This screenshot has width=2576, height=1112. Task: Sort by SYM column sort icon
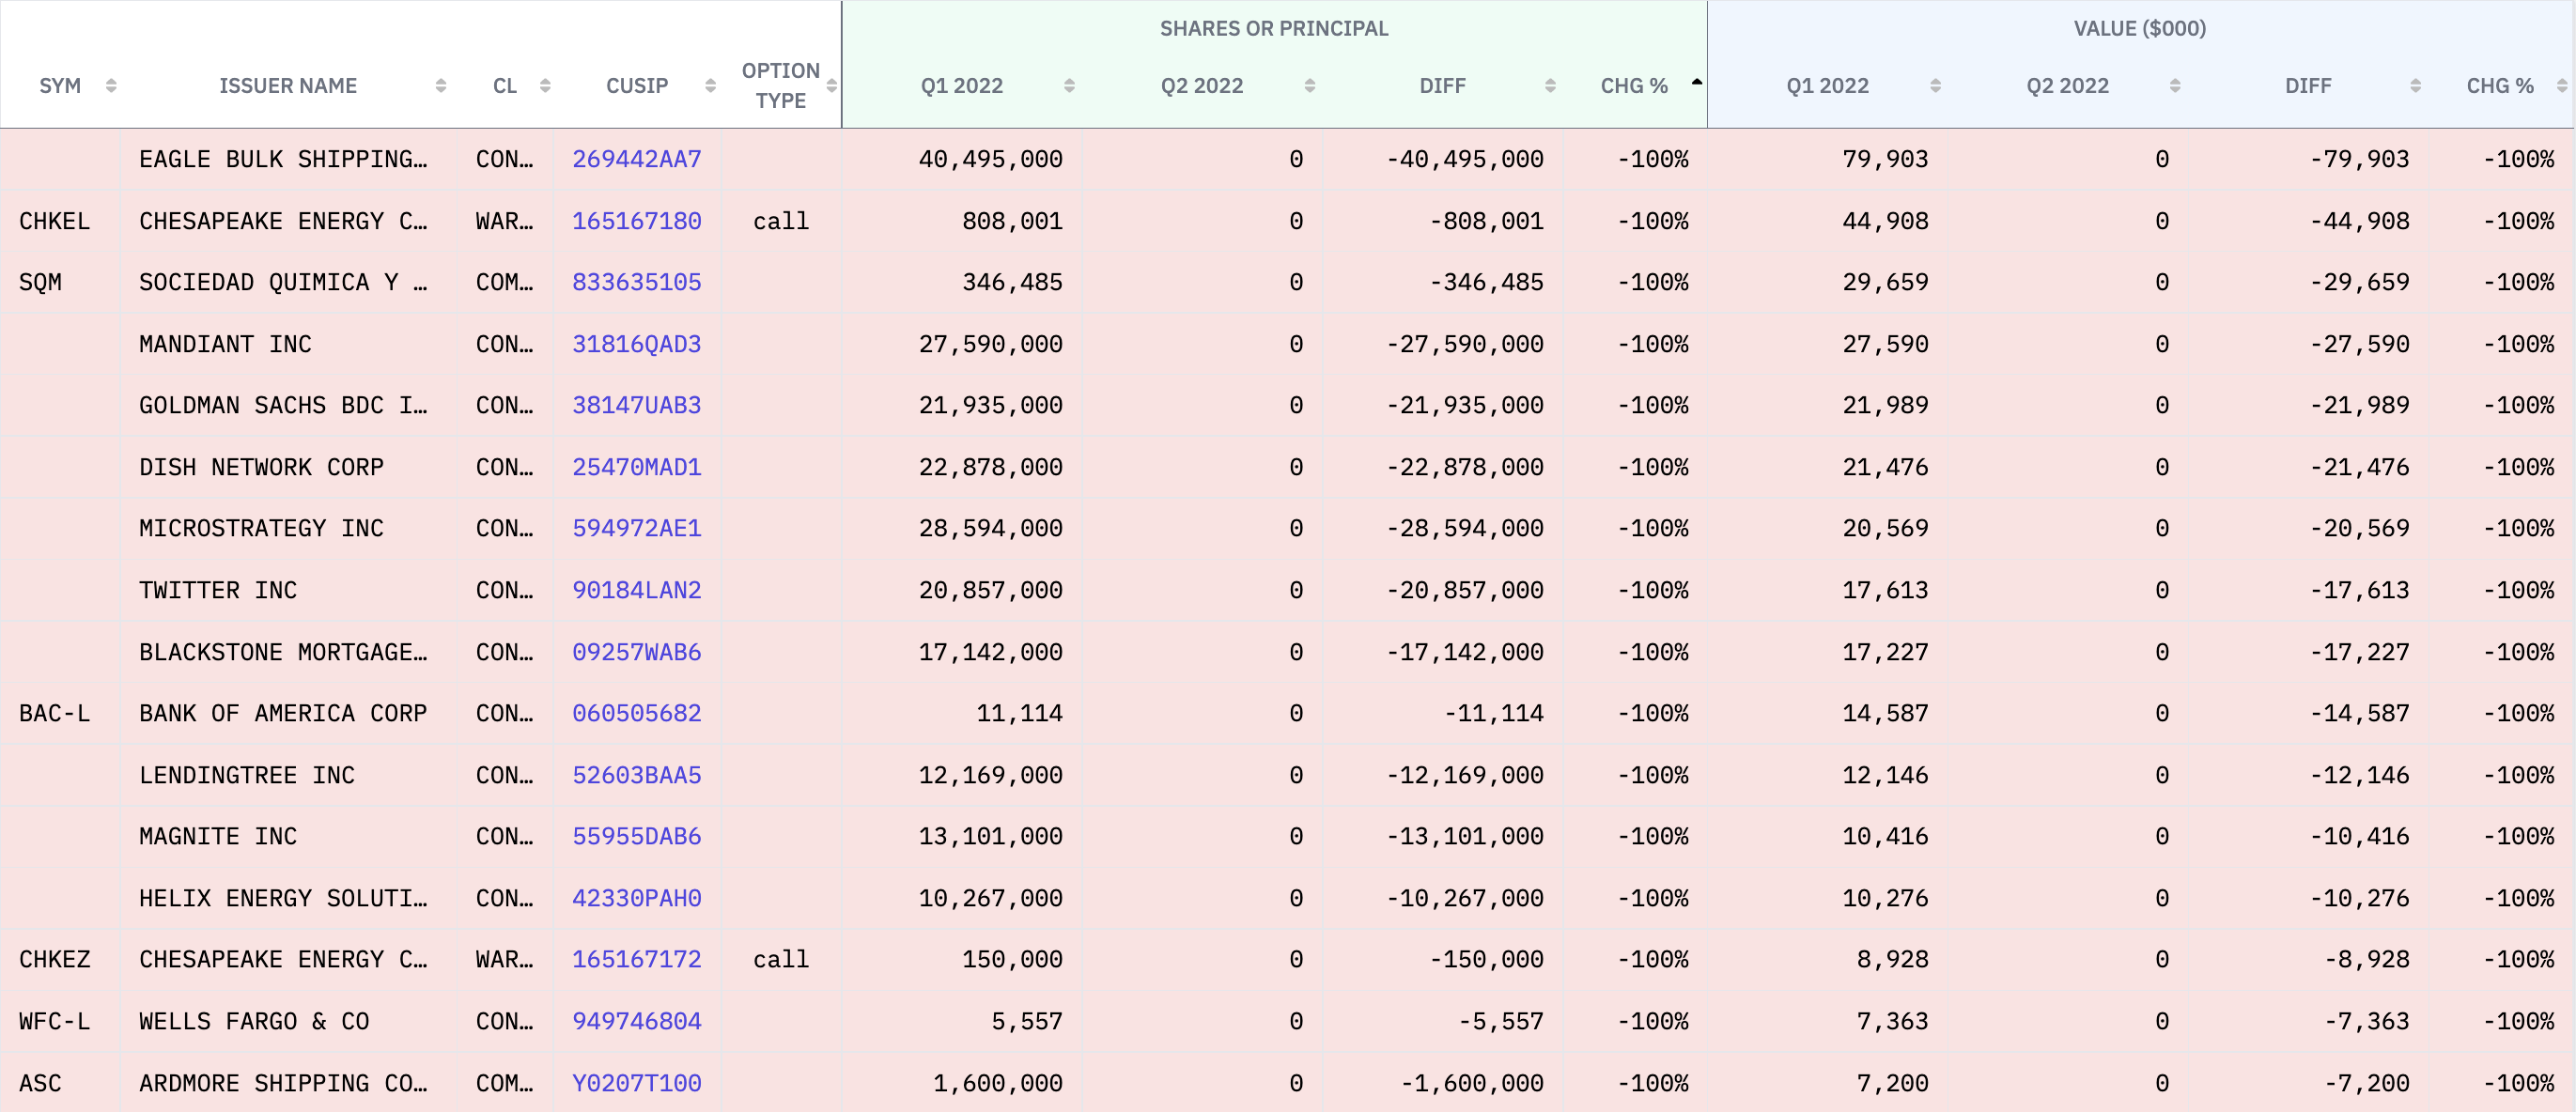(111, 86)
